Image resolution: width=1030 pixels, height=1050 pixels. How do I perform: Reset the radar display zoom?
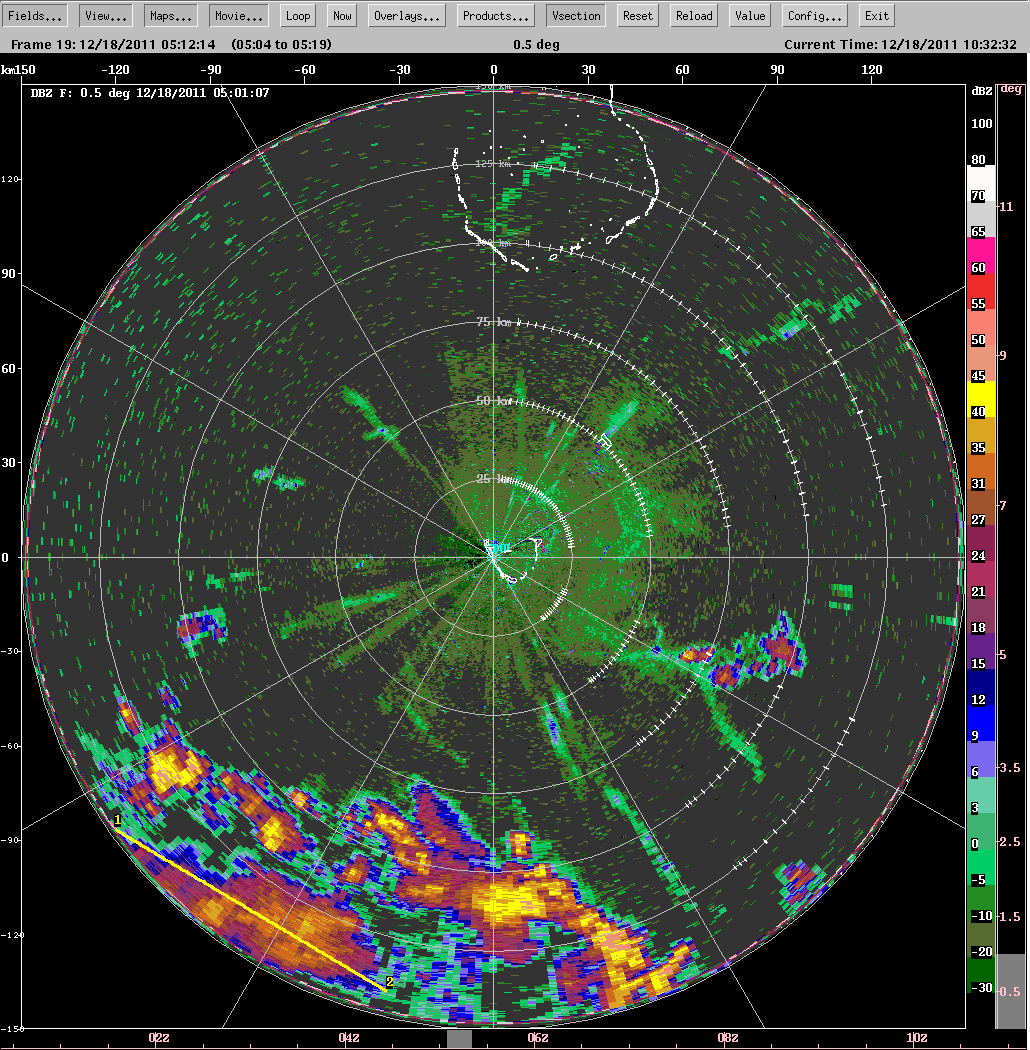pos(637,15)
